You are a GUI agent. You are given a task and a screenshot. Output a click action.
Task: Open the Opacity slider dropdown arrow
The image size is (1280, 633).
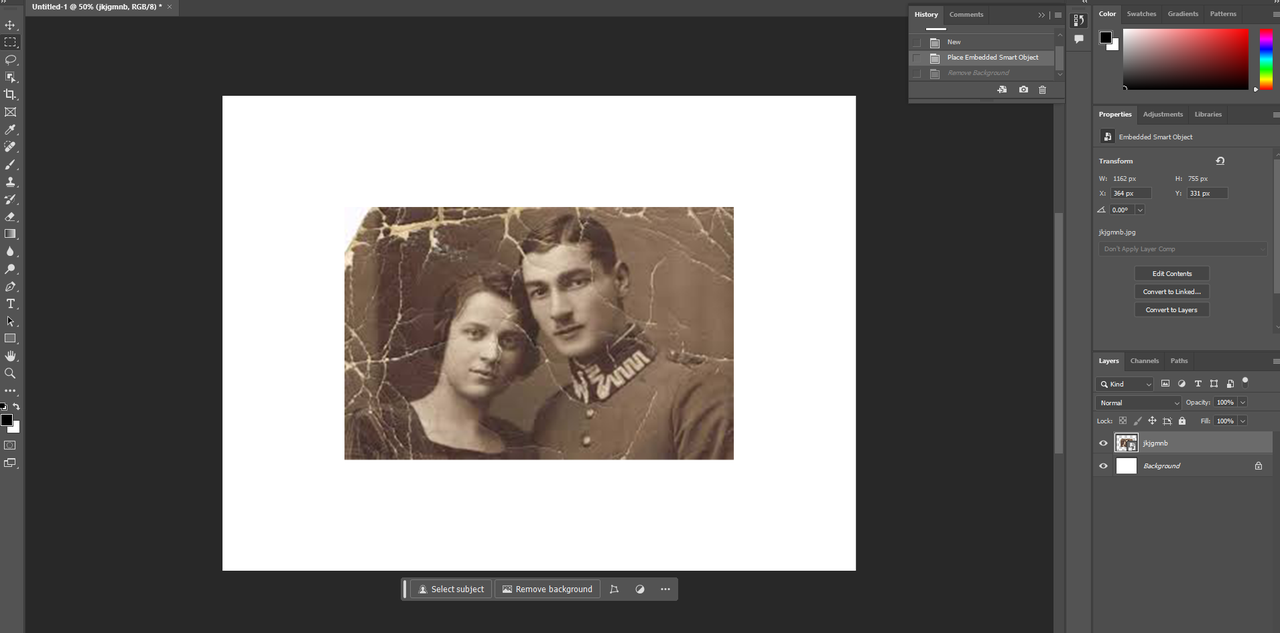coord(1242,403)
